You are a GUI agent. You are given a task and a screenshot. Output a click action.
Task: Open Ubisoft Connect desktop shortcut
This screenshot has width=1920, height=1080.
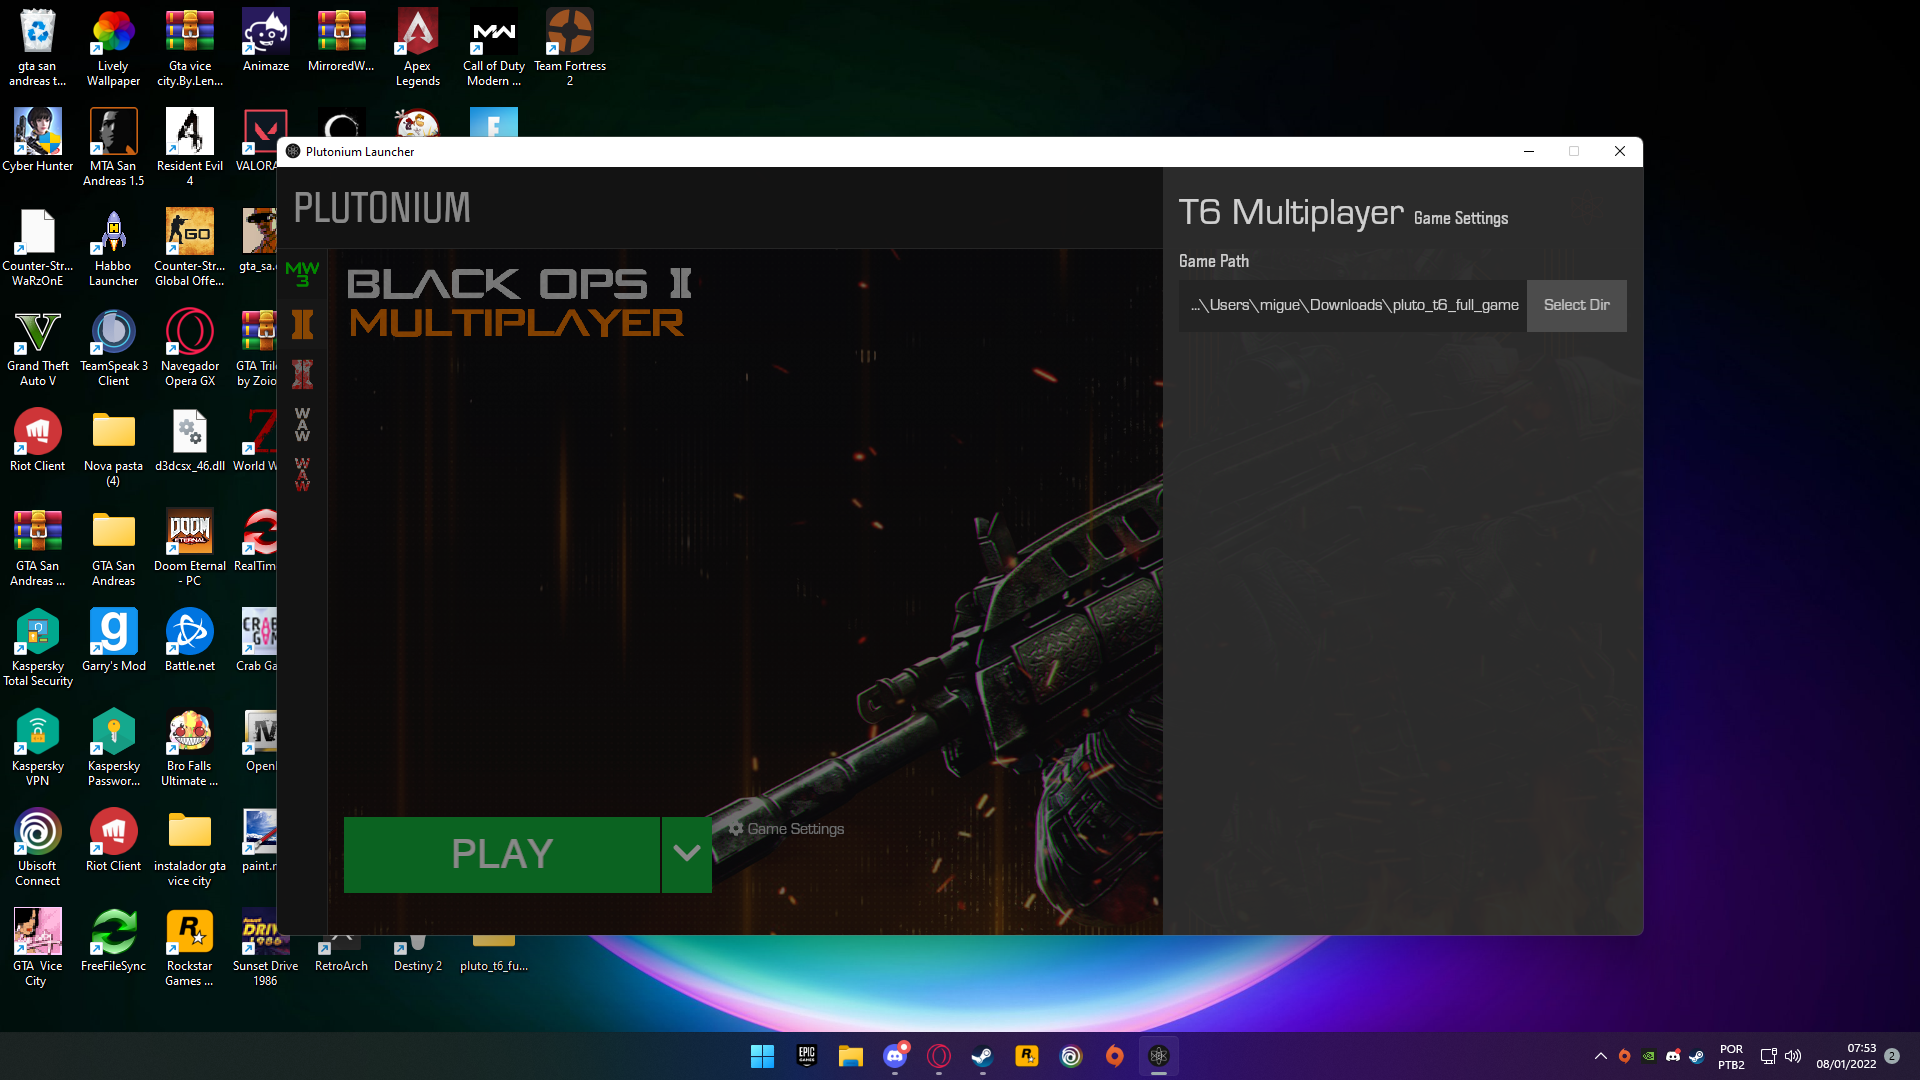coord(37,847)
